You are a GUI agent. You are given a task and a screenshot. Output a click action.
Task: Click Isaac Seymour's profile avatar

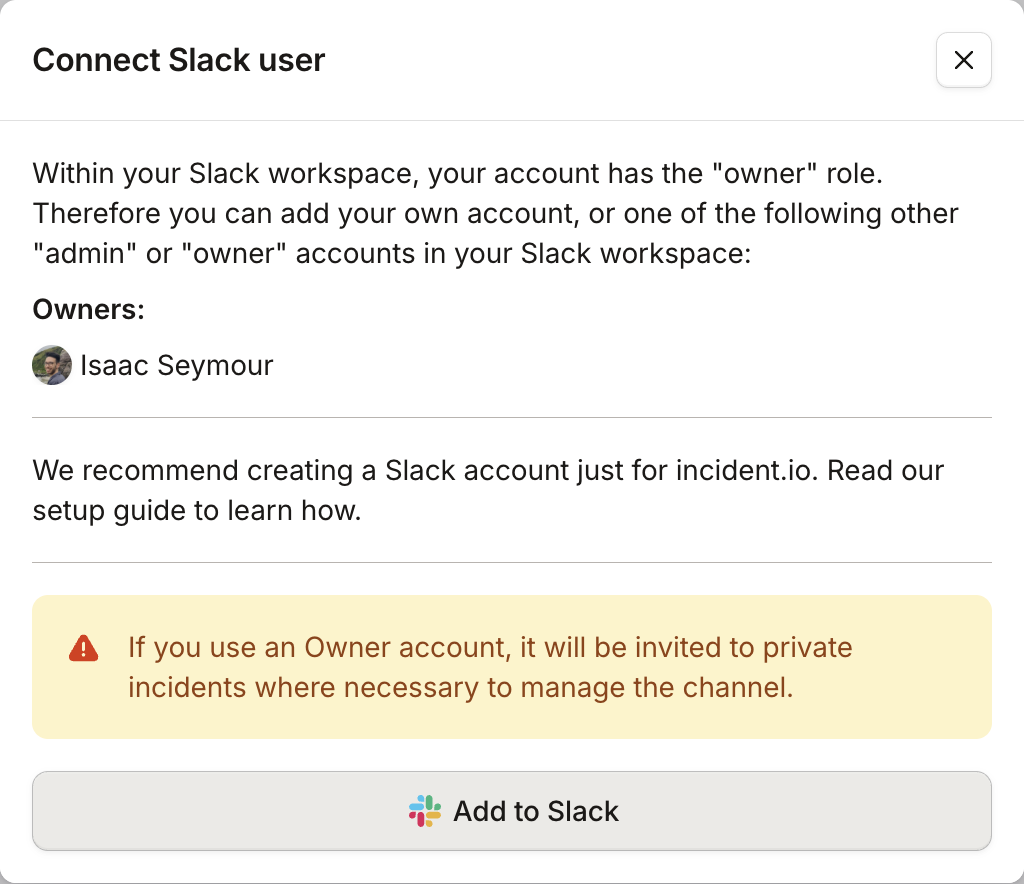point(52,365)
